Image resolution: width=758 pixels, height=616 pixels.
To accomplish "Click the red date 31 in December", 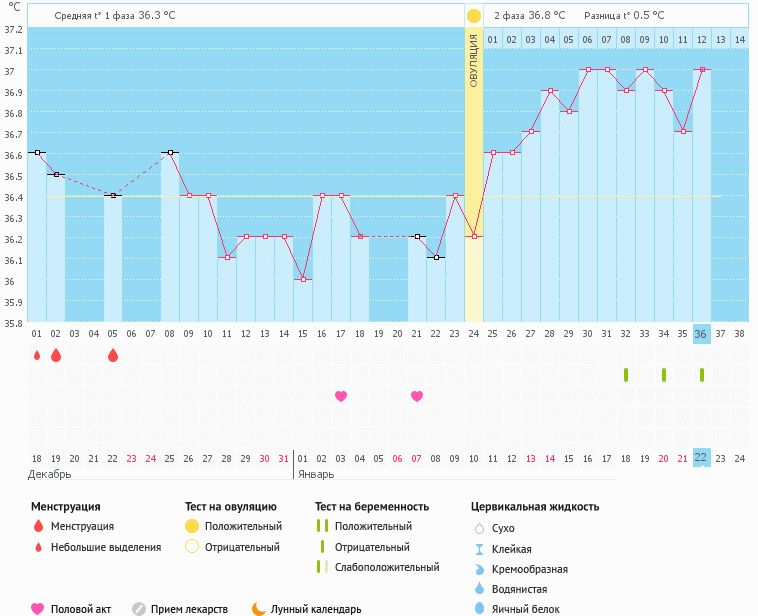I will (x=283, y=458).
